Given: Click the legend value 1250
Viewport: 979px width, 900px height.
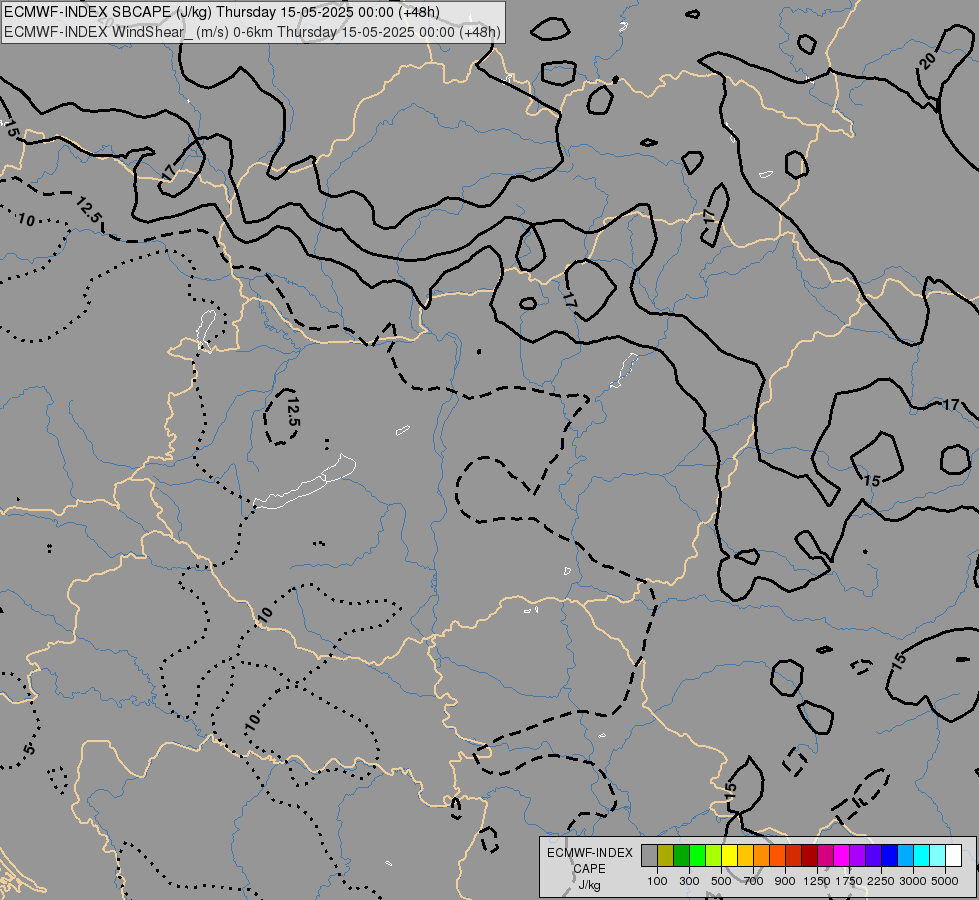Looking at the screenshot, I should pyautogui.click(x=817, y=881).
